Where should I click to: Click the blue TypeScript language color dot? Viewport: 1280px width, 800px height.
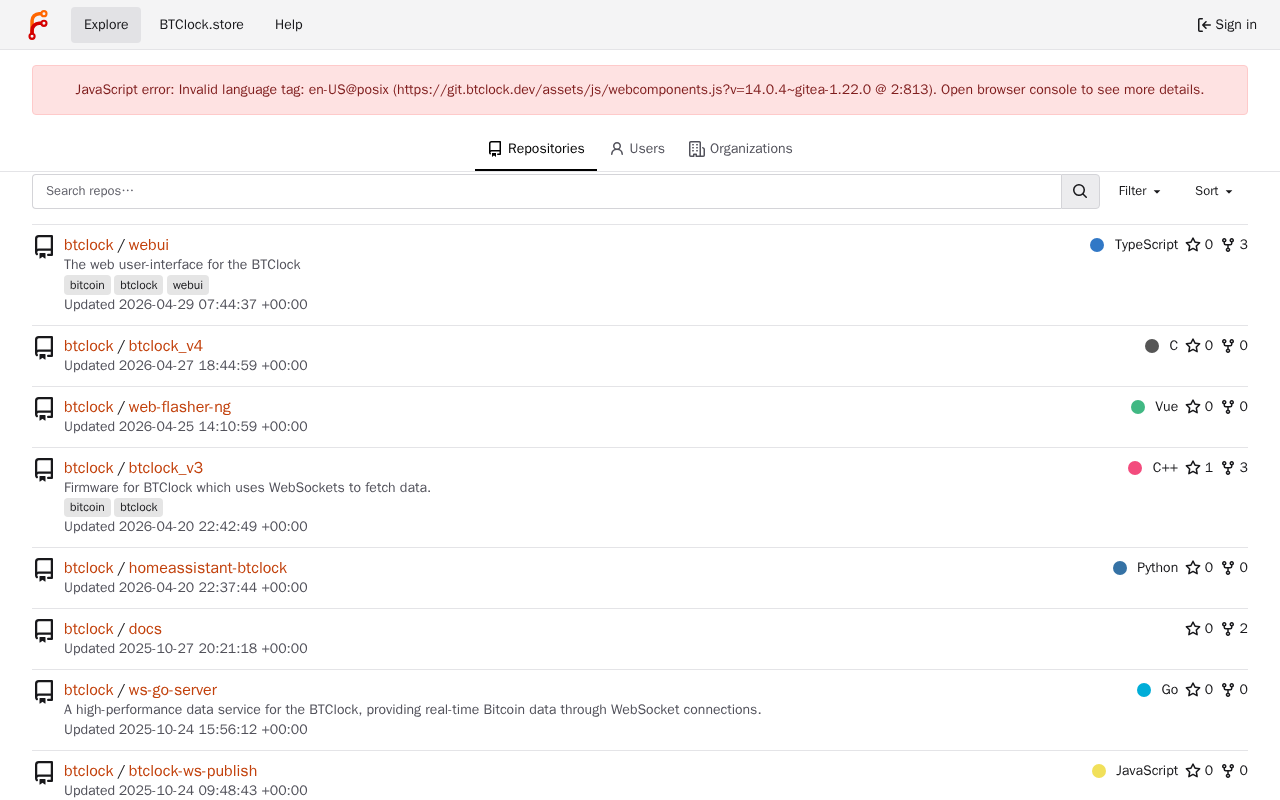1097,245
